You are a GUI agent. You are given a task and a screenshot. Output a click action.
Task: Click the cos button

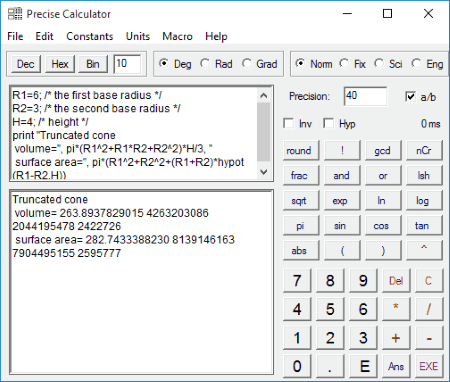(x=383, y=226)
